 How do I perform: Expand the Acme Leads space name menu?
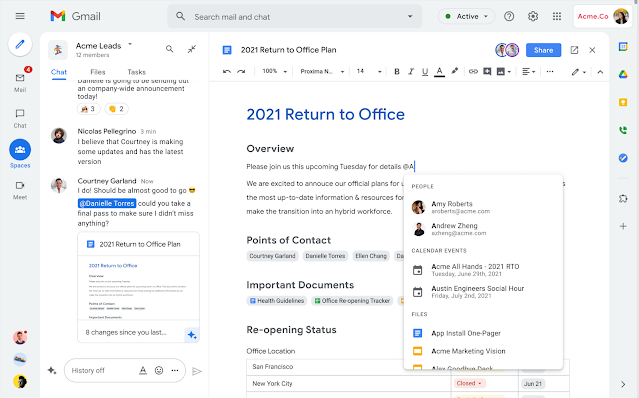(x=130, y=44)
